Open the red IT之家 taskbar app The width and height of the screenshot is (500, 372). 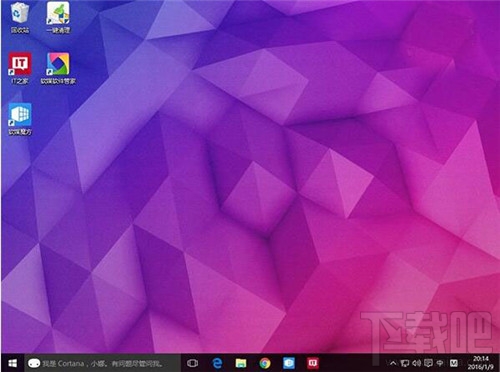pos(313,363)
